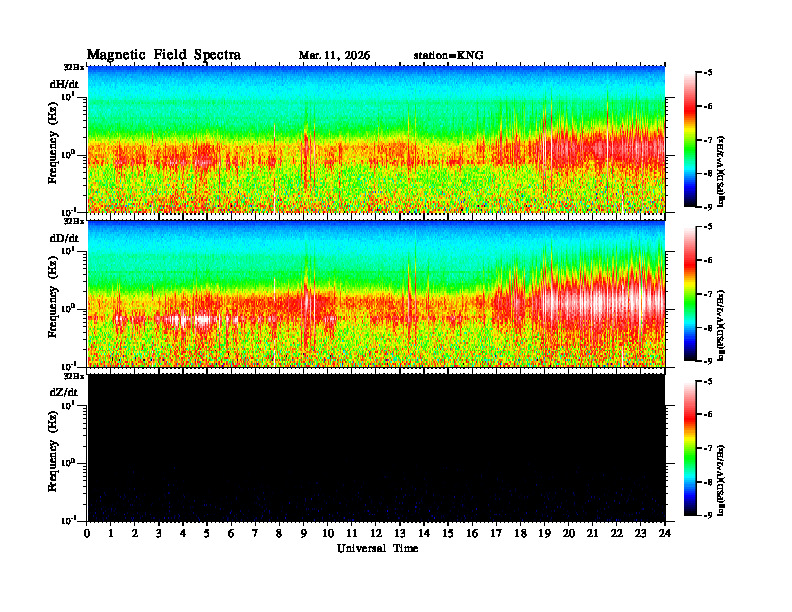The image size is (792, 612).
Task: Click the 'dD/dt' panel label
Action: tap(64, 238)
